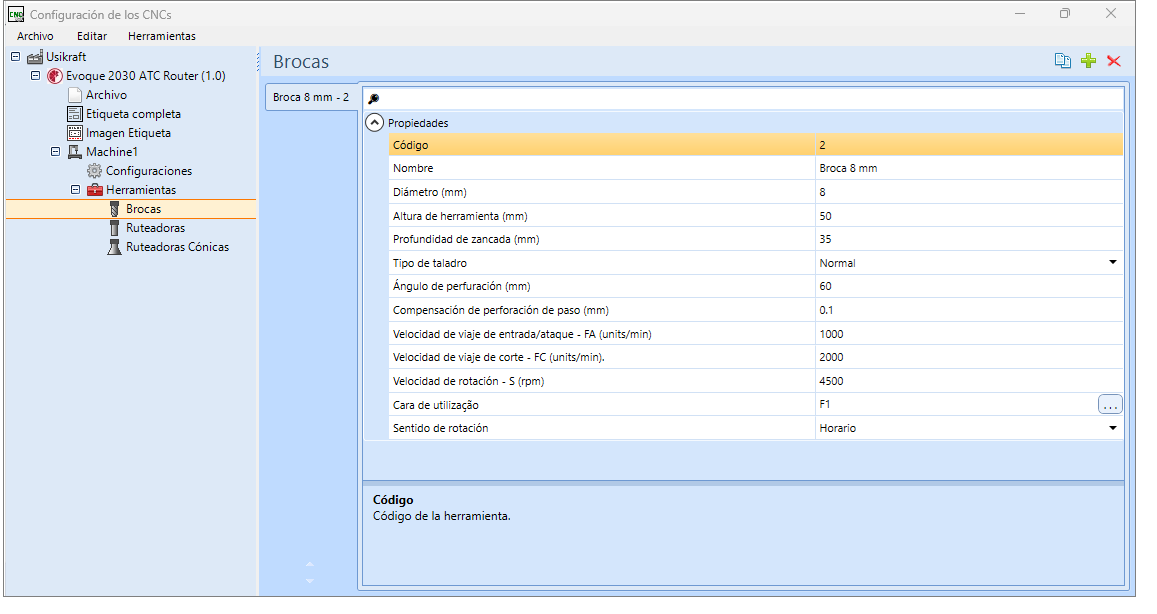The height and width of the screenshot is (614, 1157).
Task: Click the Imagen Etiqueta icon
Action: click(x=75, y=133)
